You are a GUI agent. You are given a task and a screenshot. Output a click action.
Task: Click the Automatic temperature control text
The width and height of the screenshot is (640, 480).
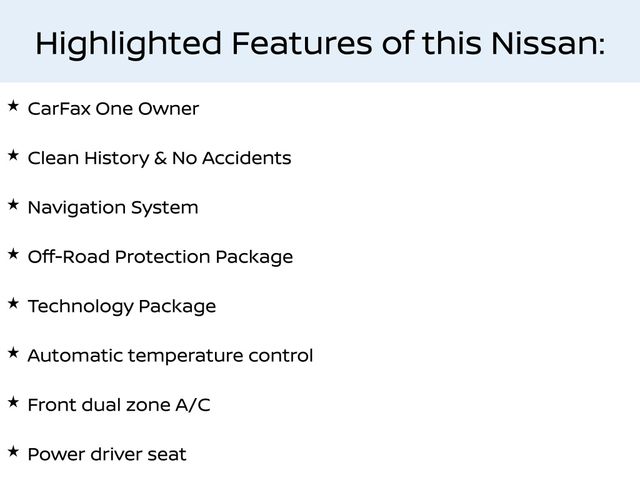point(170,356)
